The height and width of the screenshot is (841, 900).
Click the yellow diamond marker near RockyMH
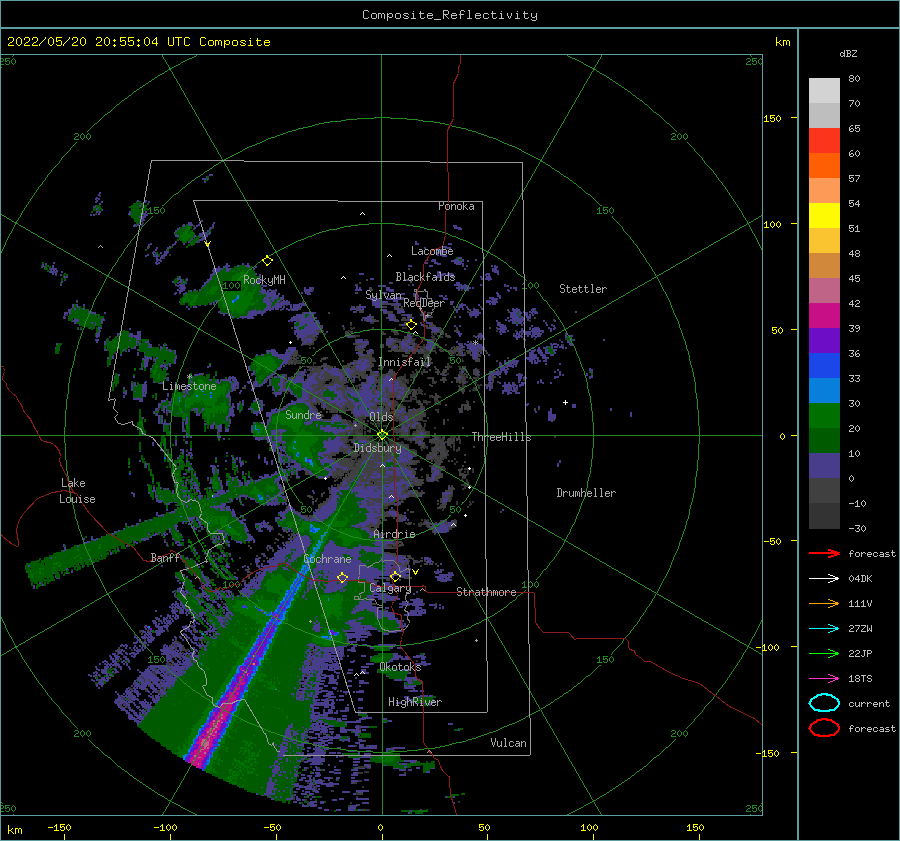267,261
